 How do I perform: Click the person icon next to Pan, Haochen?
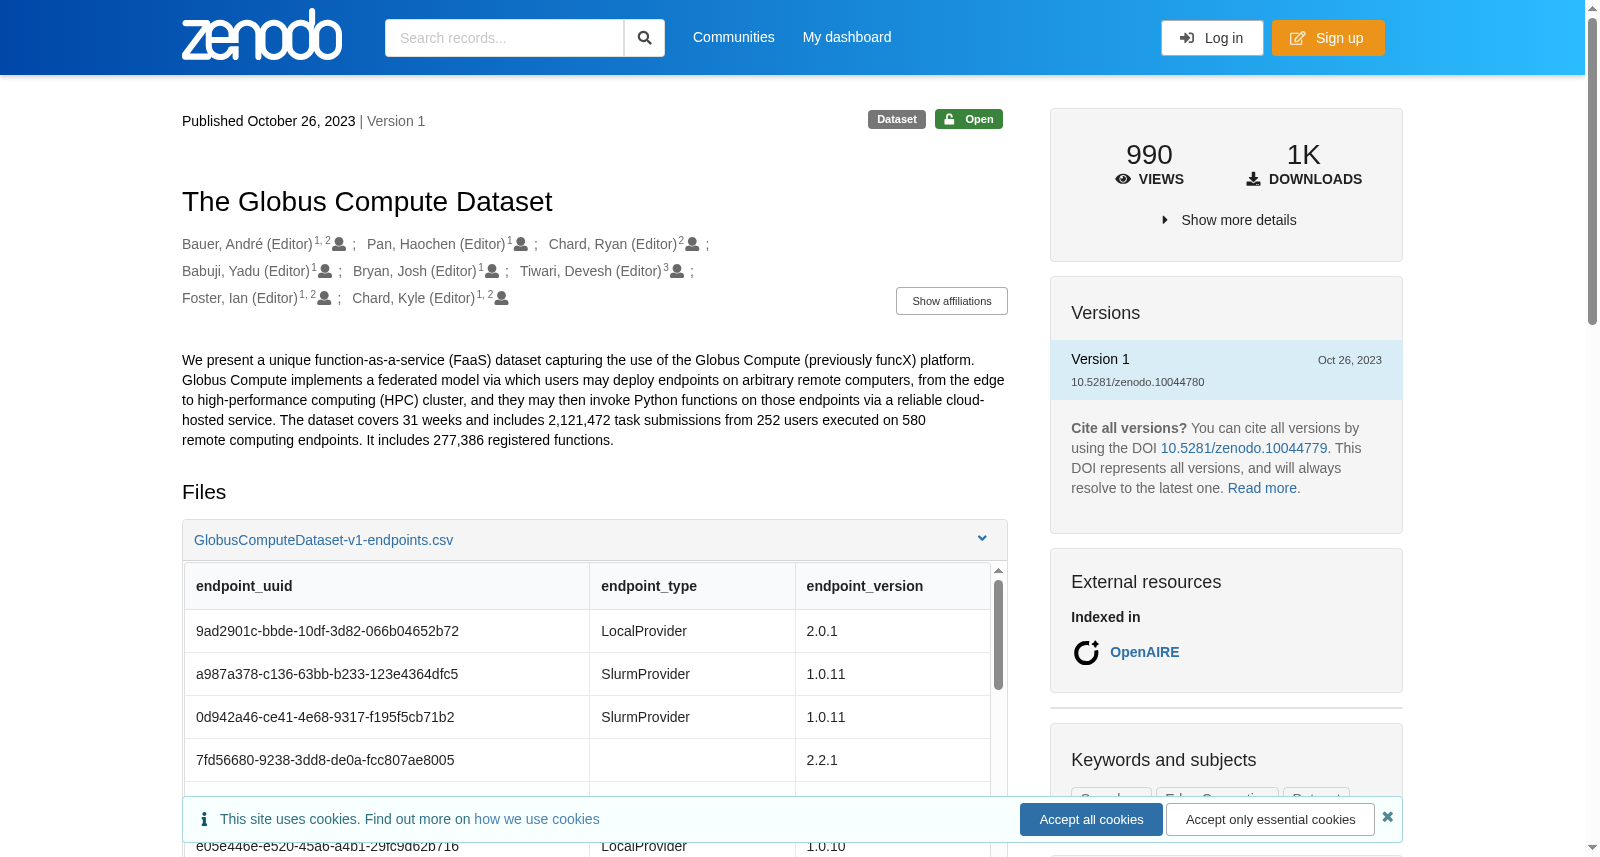click(521, 244)
